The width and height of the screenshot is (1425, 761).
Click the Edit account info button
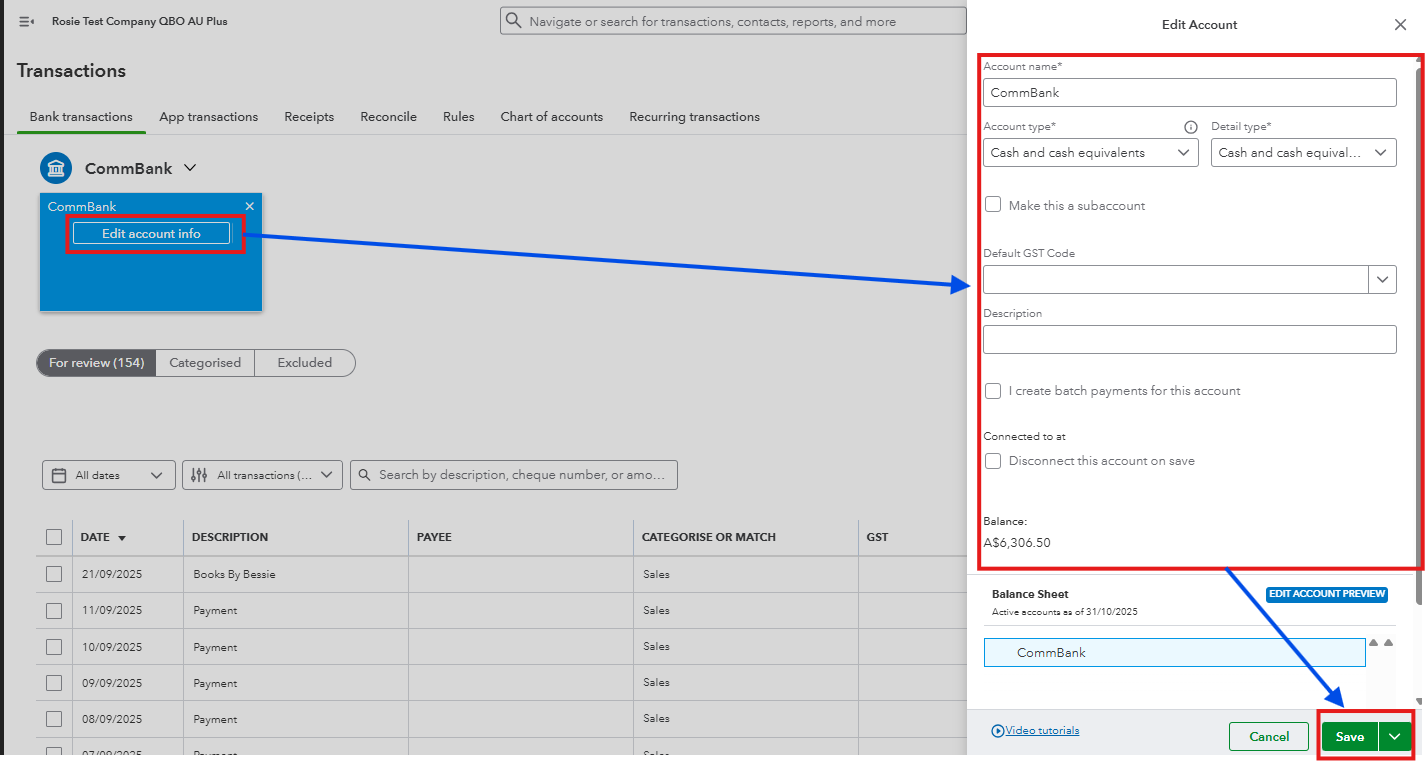pos(152,234)
